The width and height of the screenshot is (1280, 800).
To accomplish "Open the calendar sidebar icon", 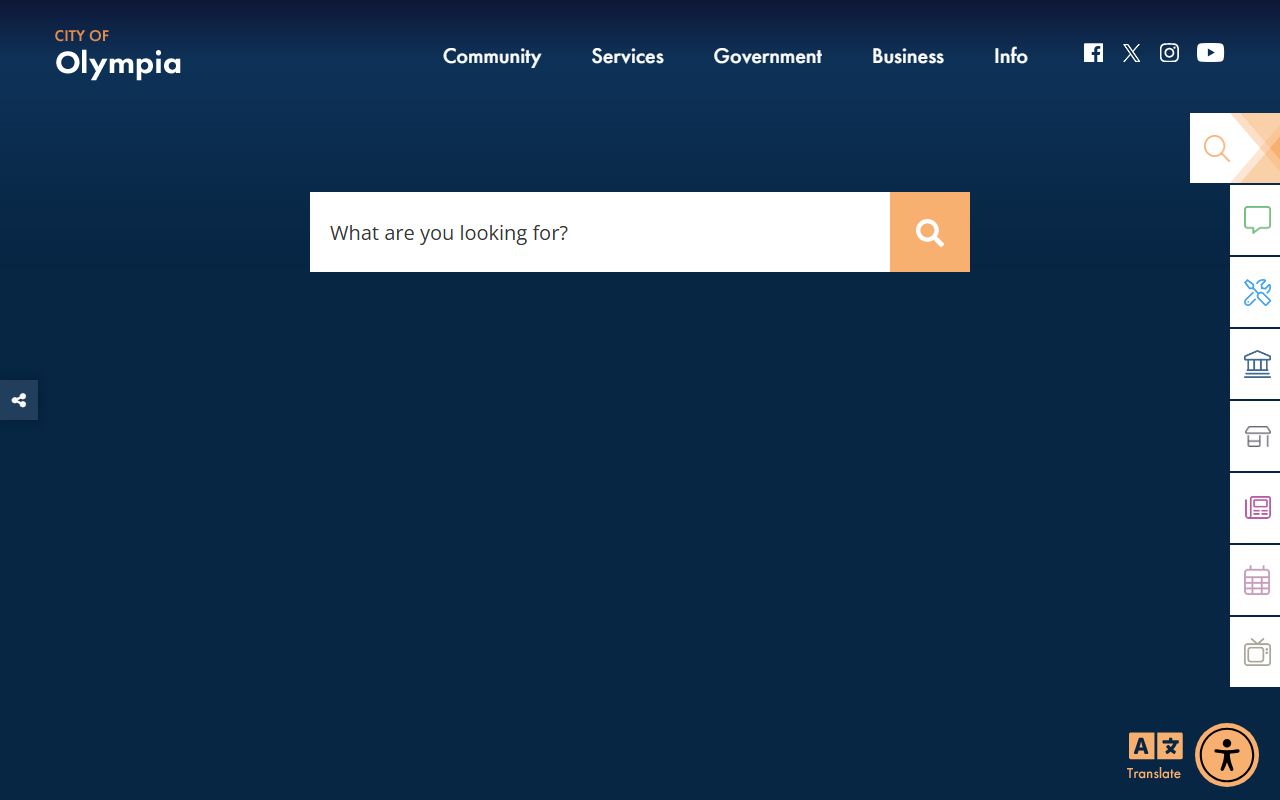I will pos(1256,580).
